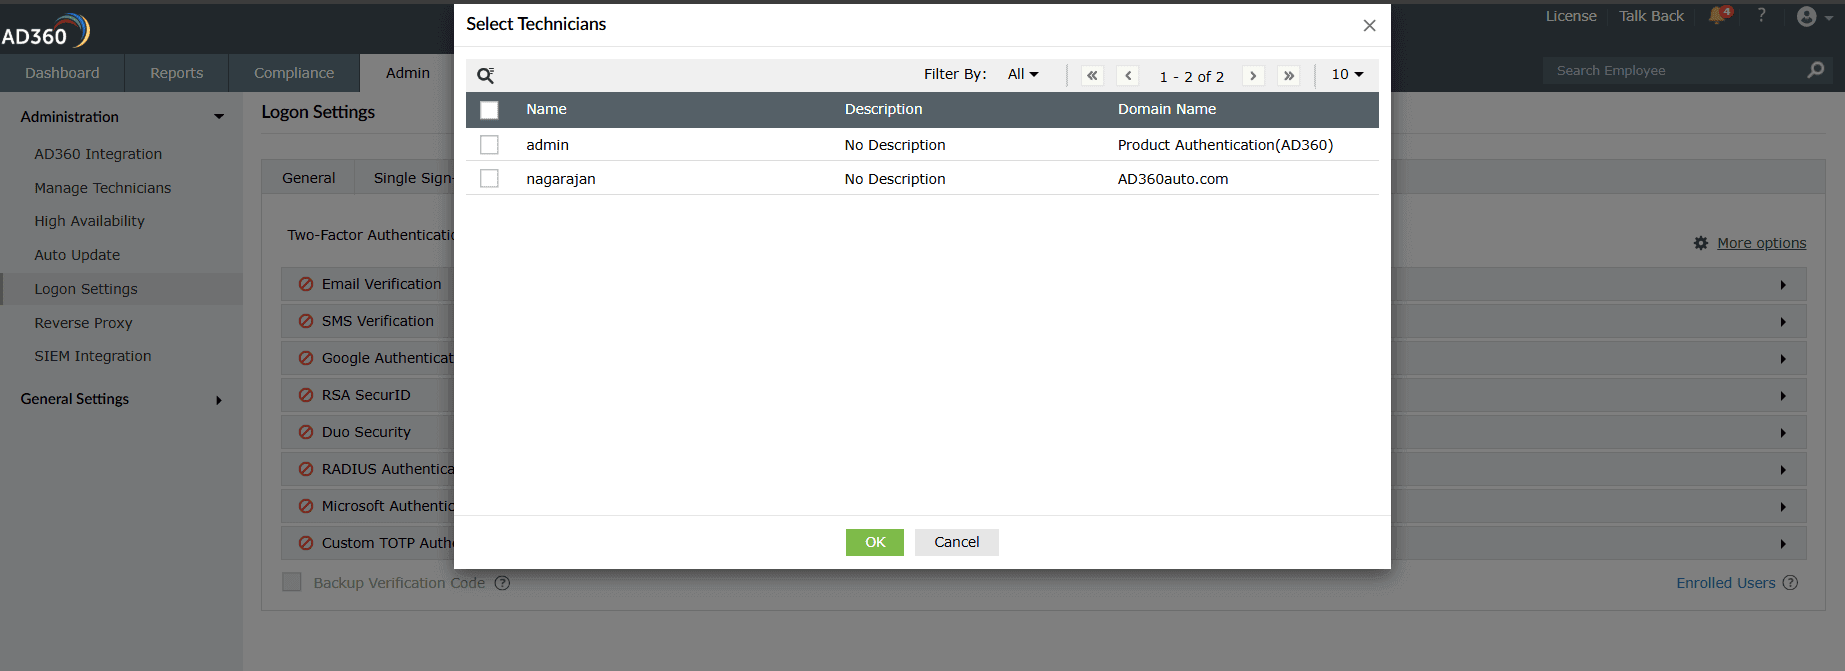Expand the SMS Verification row arrow
Screen dimensions: 1845x671
coord(1783,322)
